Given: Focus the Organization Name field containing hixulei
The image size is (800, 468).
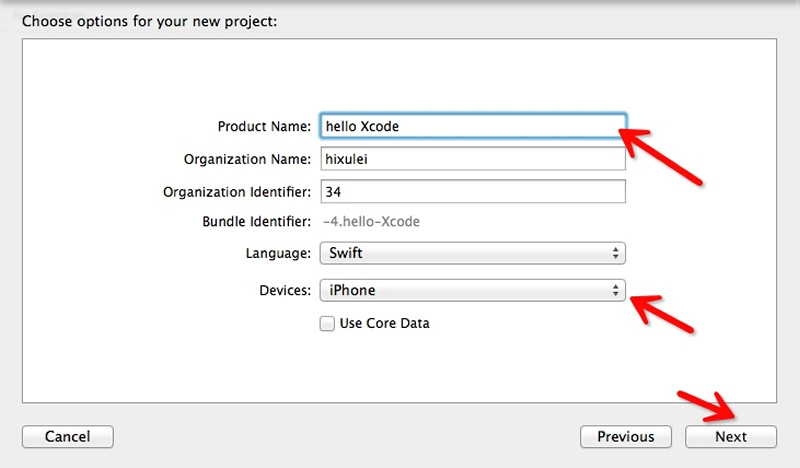Looking at the screenshot, I should click(472, 159).
